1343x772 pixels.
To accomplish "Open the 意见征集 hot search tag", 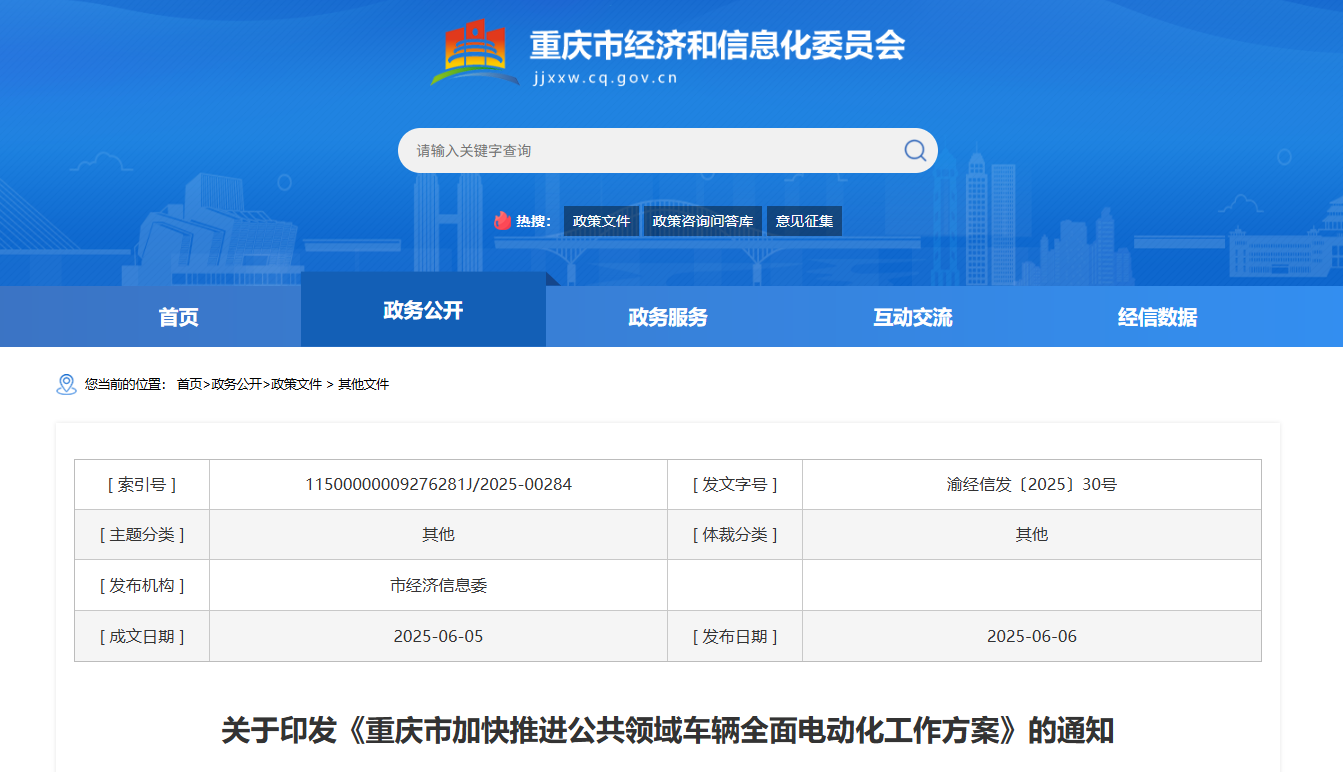I will click(804, 221).
